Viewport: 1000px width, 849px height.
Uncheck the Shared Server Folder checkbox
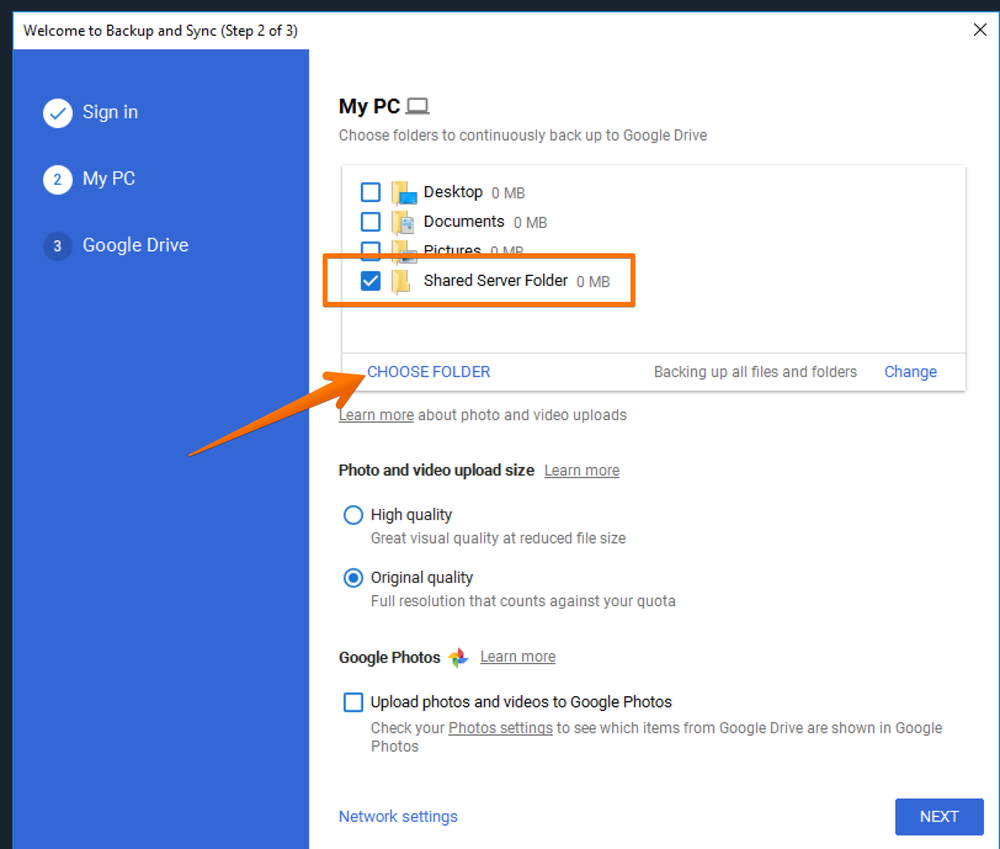pyautogui.click(x=371, y=281)
